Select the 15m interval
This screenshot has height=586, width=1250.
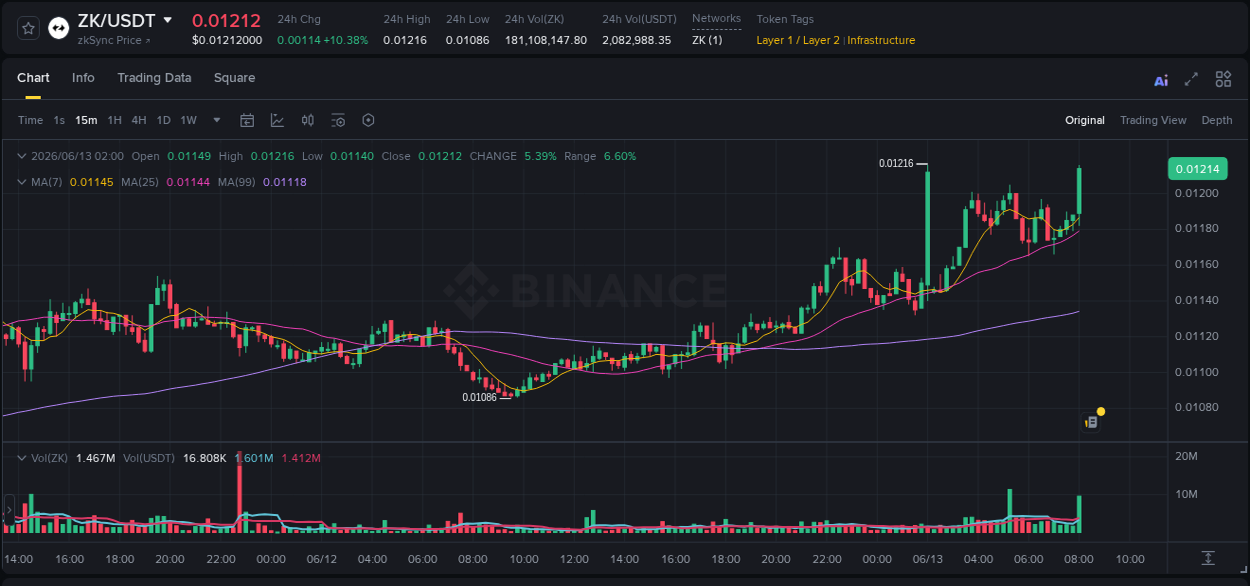86,120
